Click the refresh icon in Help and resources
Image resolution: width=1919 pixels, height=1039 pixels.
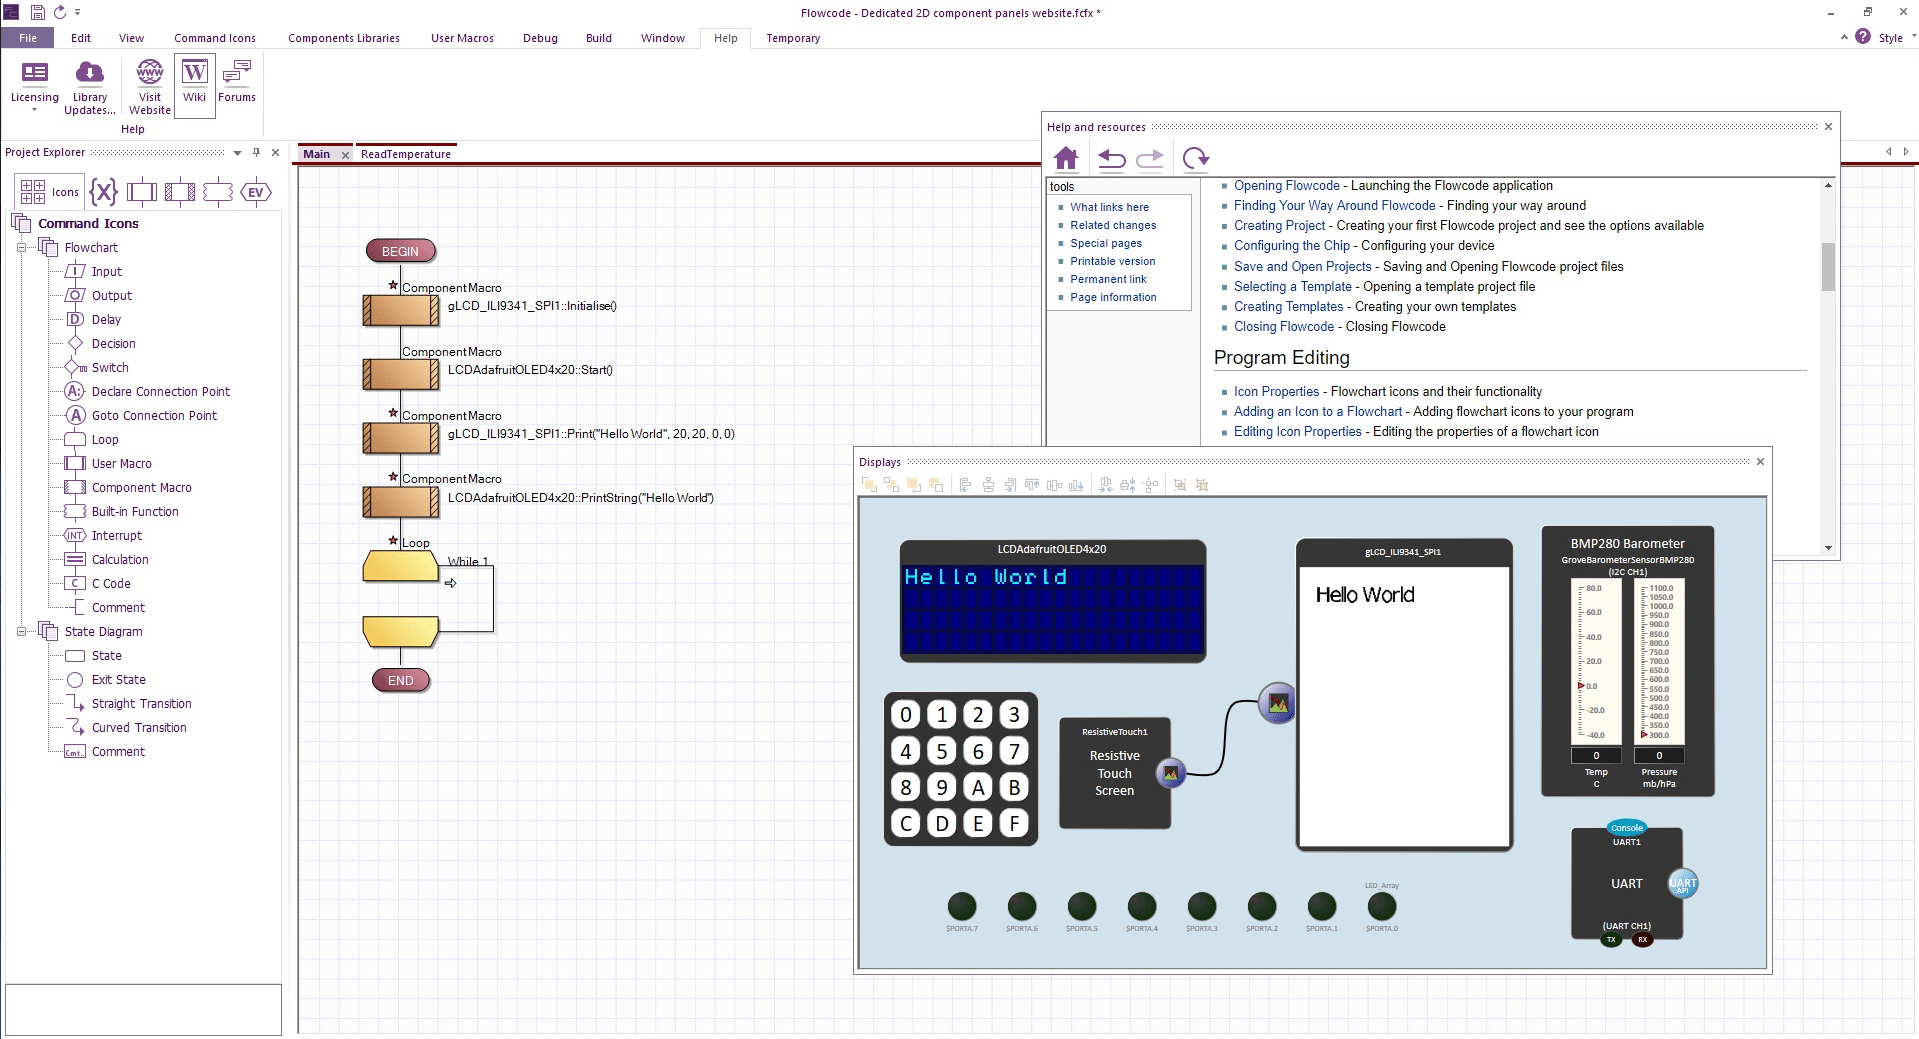click(x=1195, y=158)
